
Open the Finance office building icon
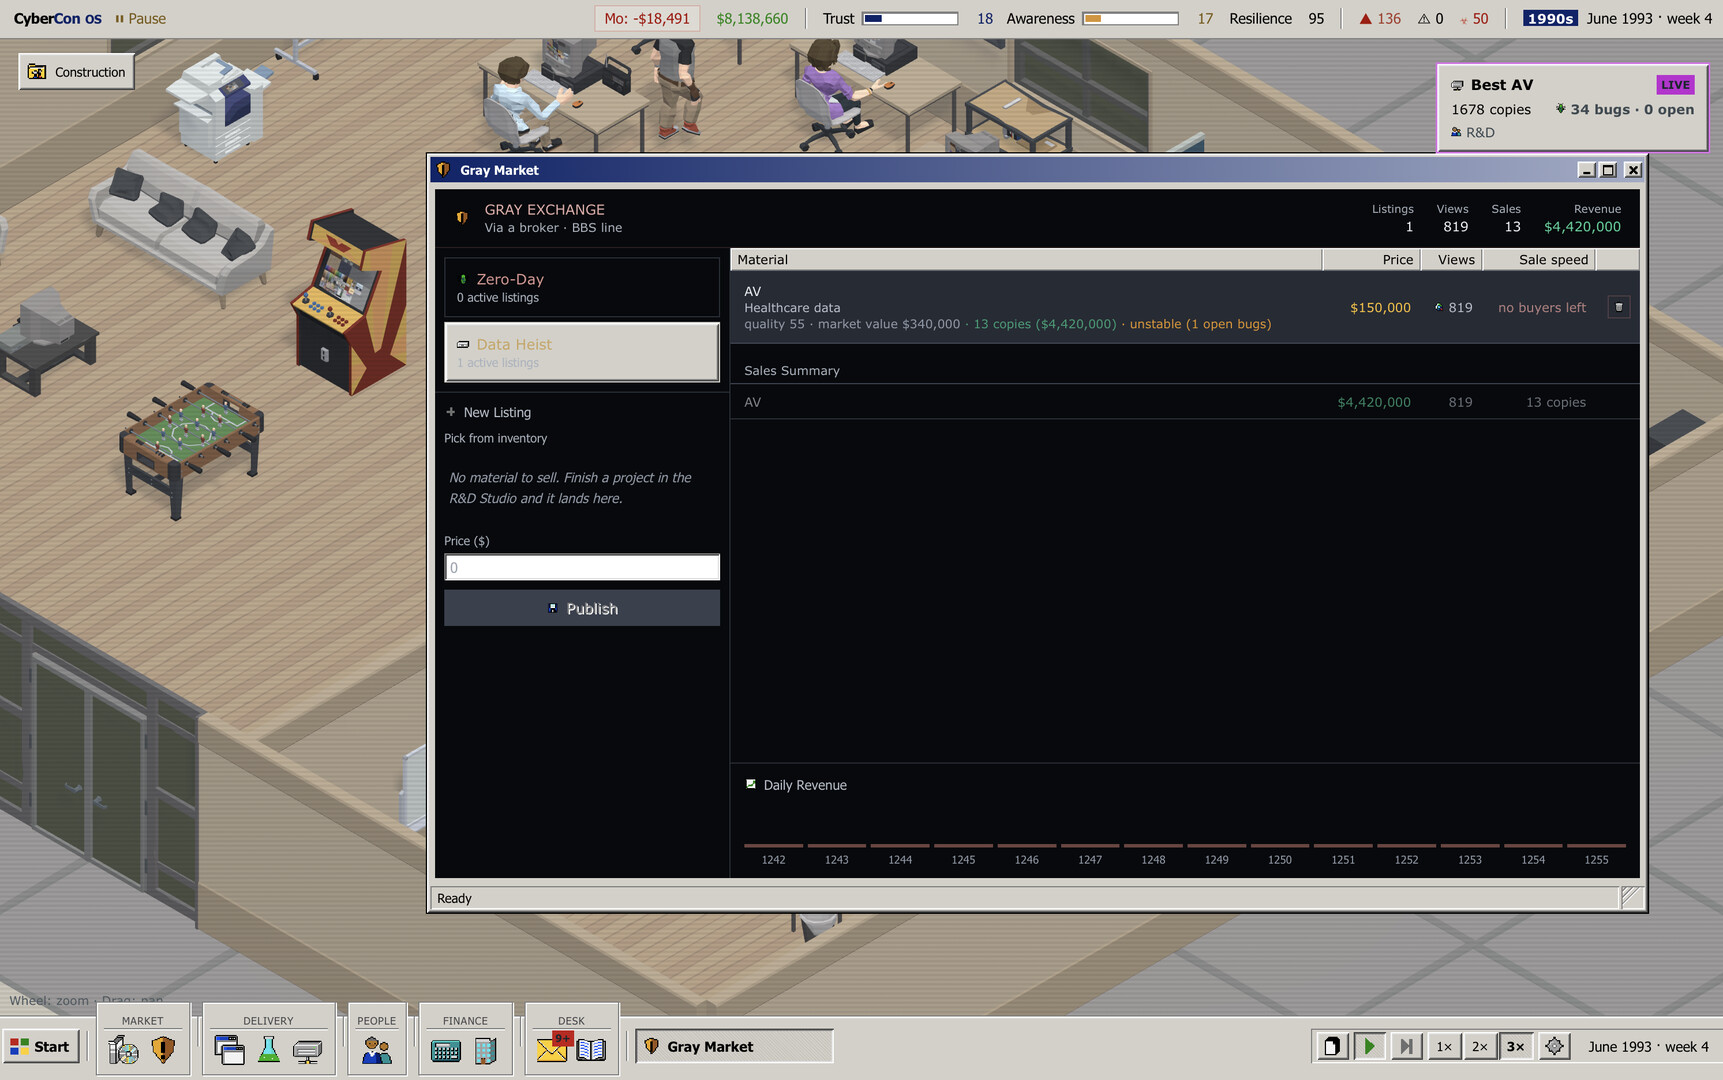pyautogui.click(x=486, y=1050)
